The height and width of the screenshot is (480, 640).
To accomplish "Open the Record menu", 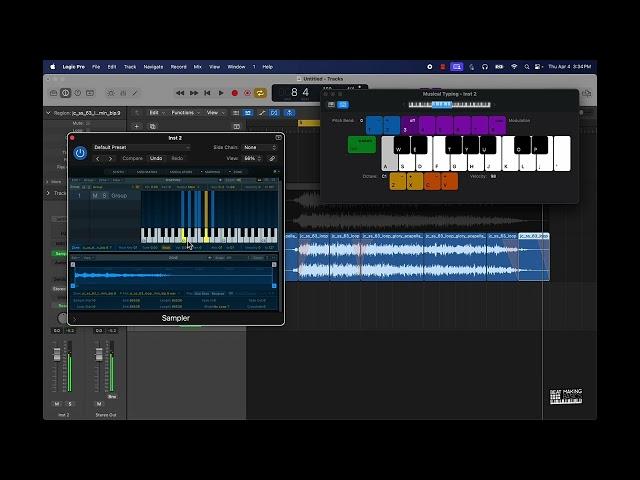I will 178,67.
